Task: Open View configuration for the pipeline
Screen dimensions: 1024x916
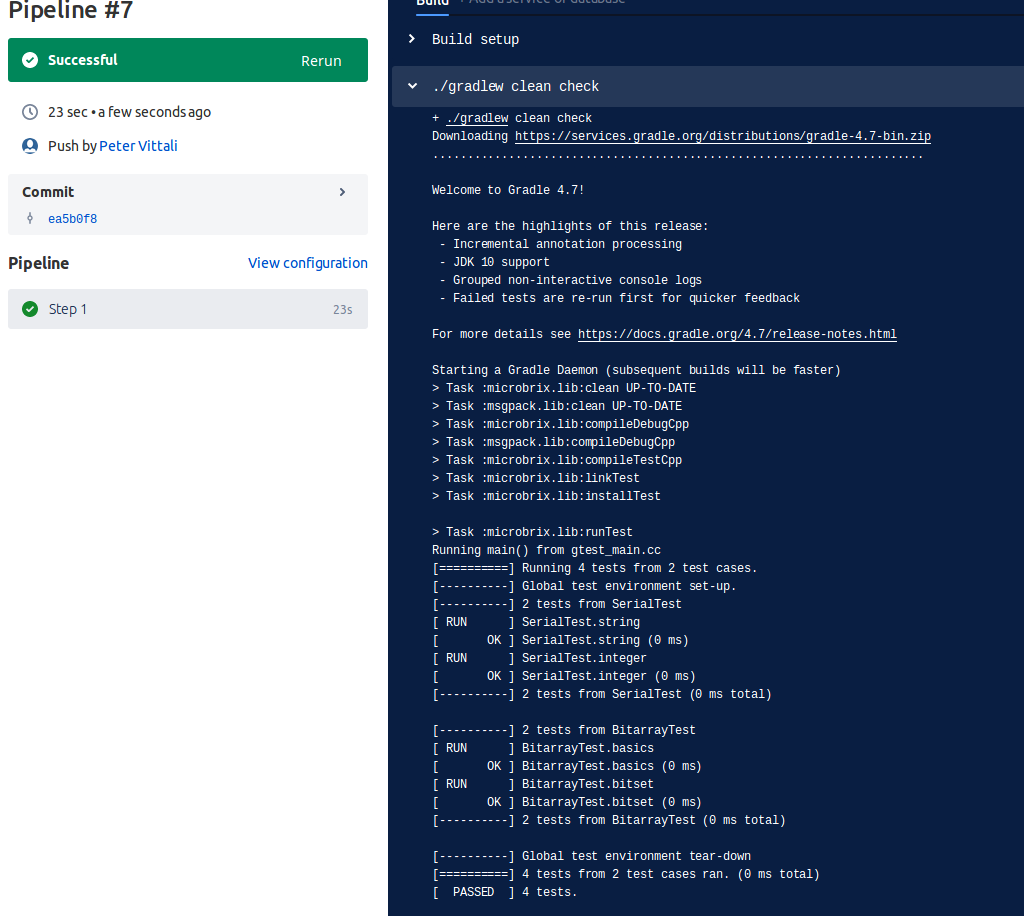Action: 307,262
